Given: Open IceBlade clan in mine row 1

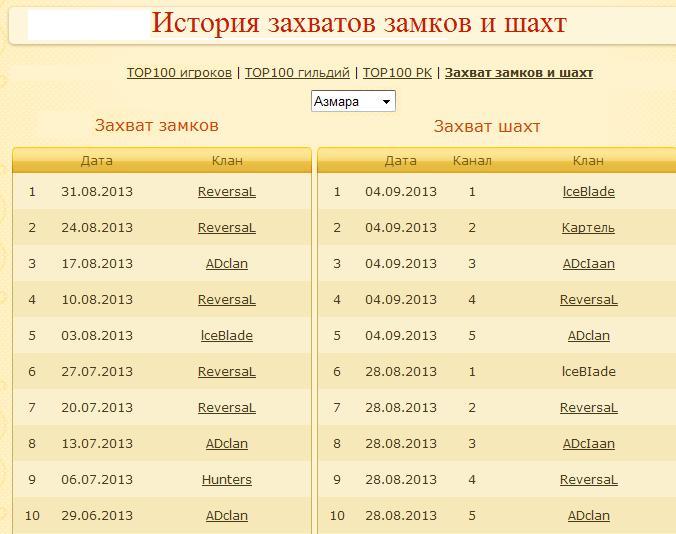Looking at the screenshot, I should coord(588,192).
